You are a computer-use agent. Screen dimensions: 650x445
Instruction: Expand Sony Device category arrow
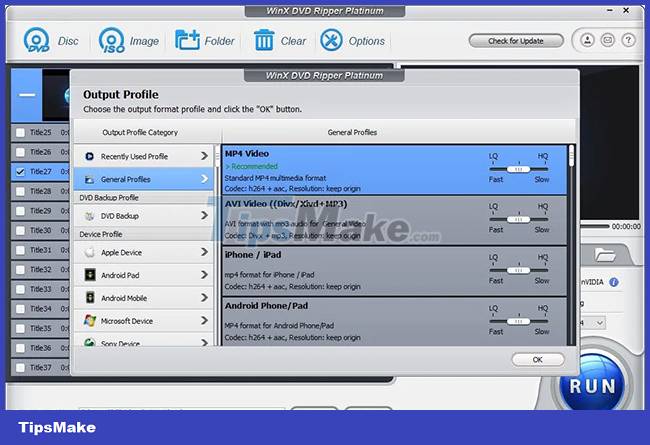204,343
